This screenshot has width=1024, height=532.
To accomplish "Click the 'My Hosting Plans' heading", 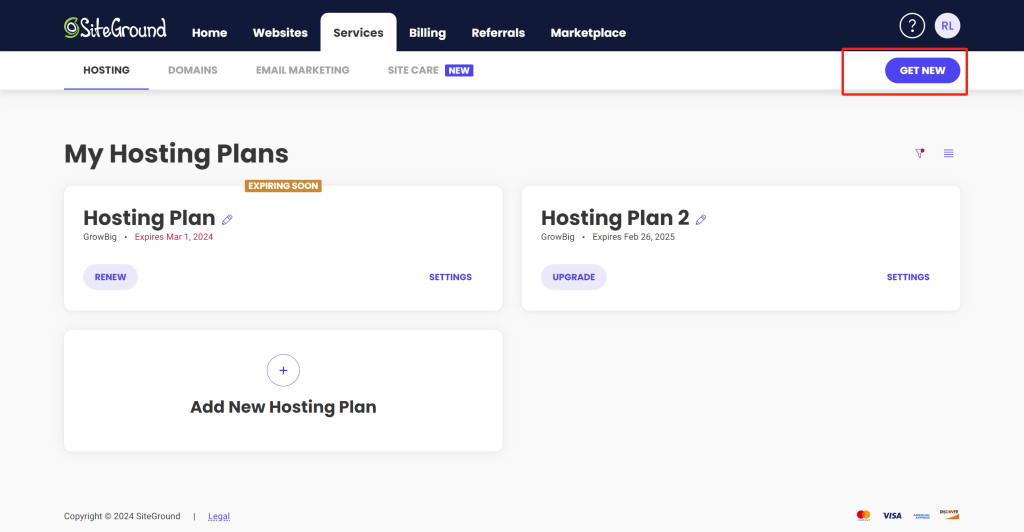I will (176, 154).
